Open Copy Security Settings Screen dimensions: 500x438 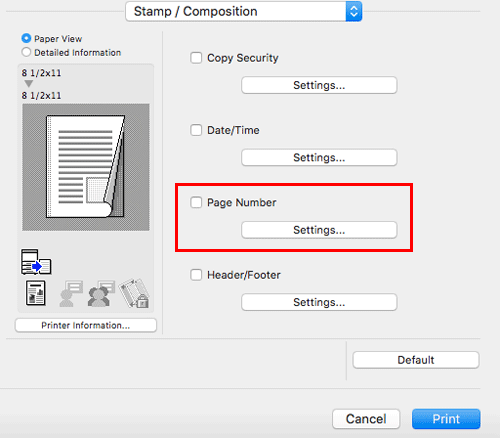coord(319,85)
